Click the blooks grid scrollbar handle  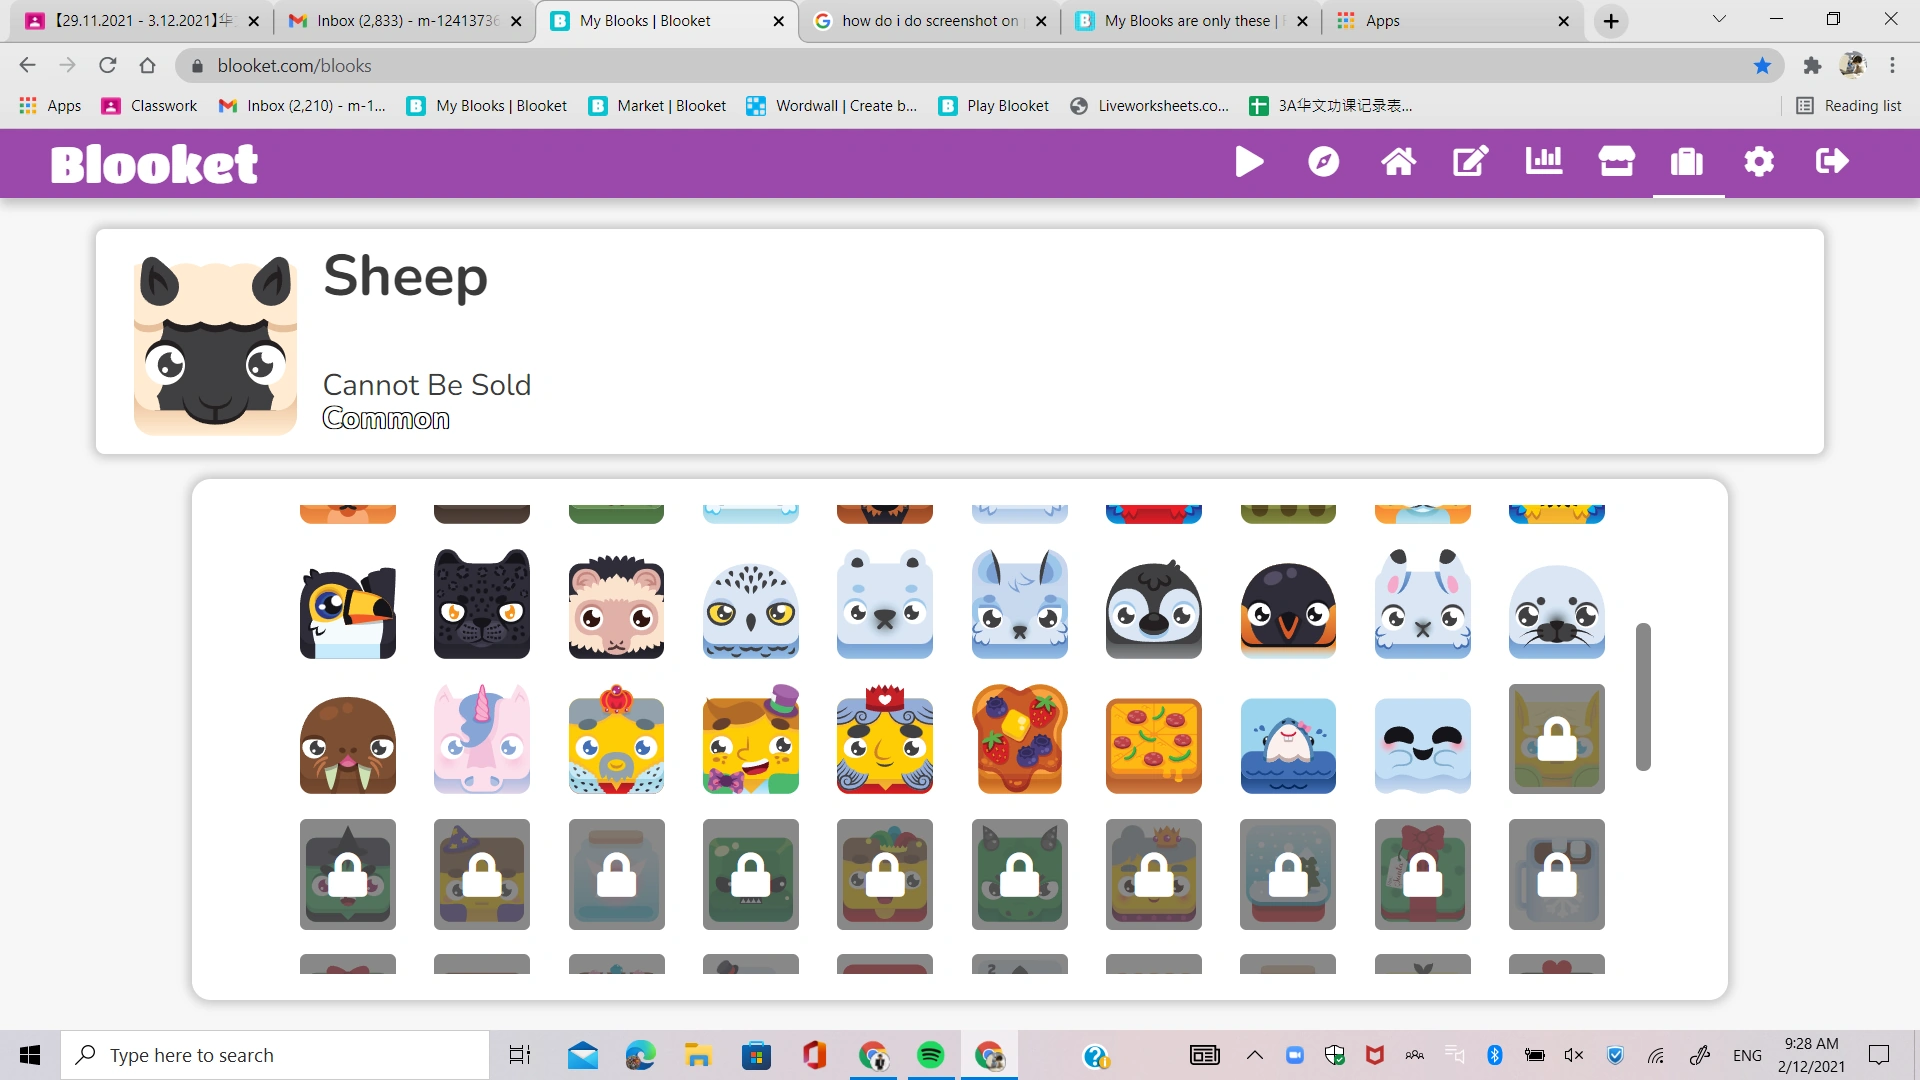point(1641,697)
